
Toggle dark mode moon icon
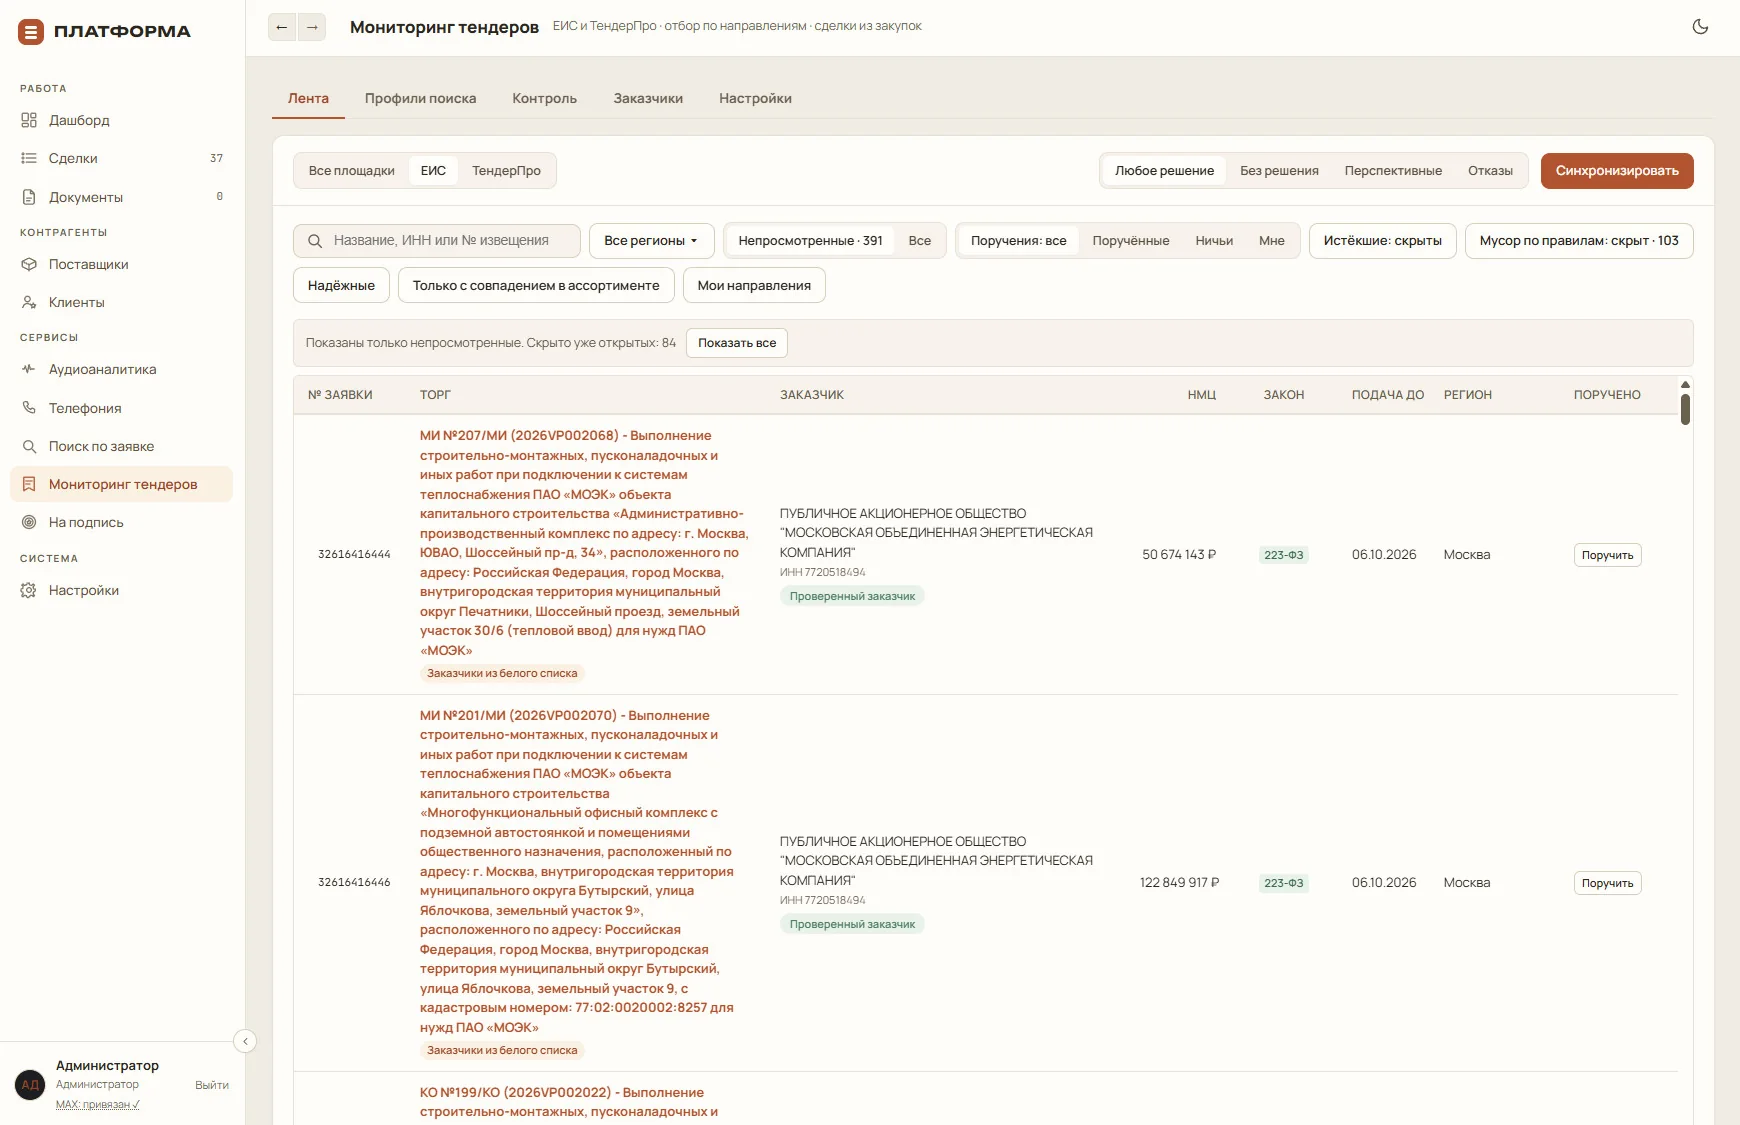[1700, 27]
